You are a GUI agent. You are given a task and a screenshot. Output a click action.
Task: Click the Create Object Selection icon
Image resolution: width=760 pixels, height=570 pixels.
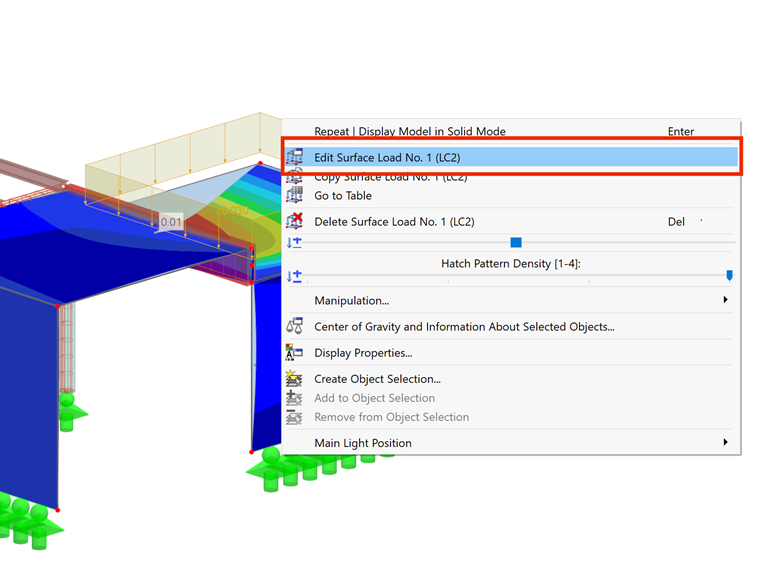coord(294,379)
